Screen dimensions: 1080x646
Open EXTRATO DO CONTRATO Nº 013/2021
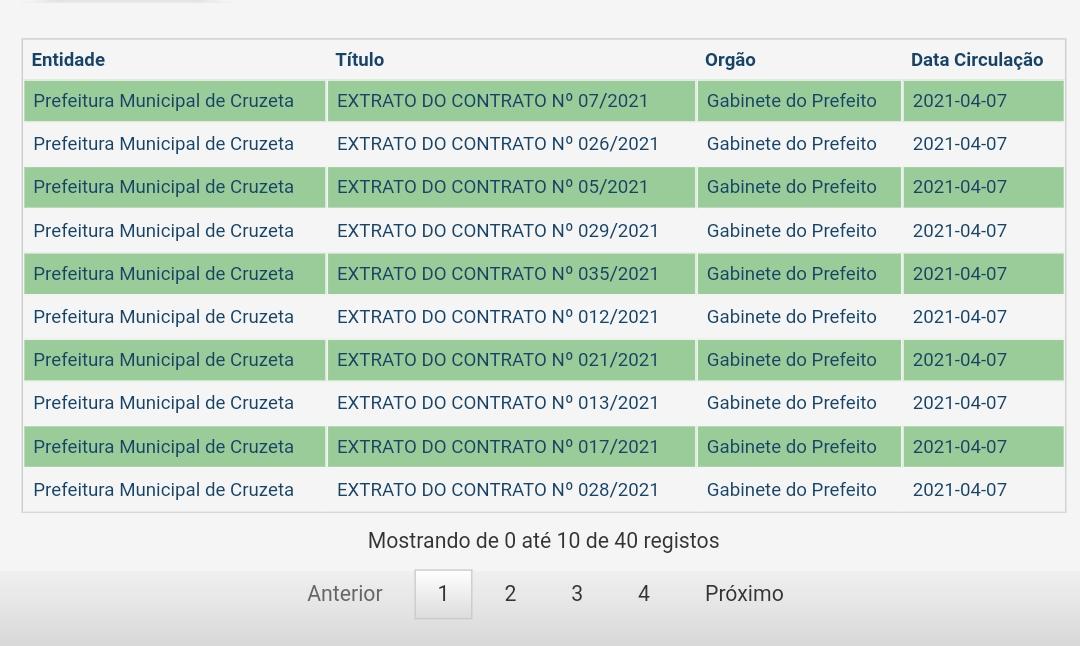click(x=497, y=403)
